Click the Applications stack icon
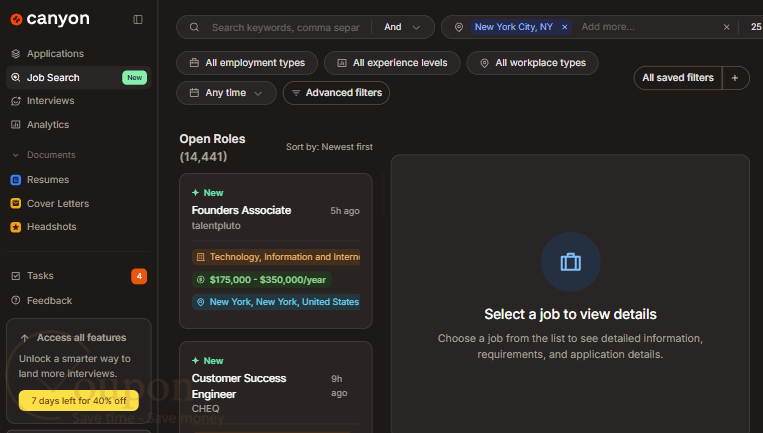763x433 pixels. coord(16,54)
